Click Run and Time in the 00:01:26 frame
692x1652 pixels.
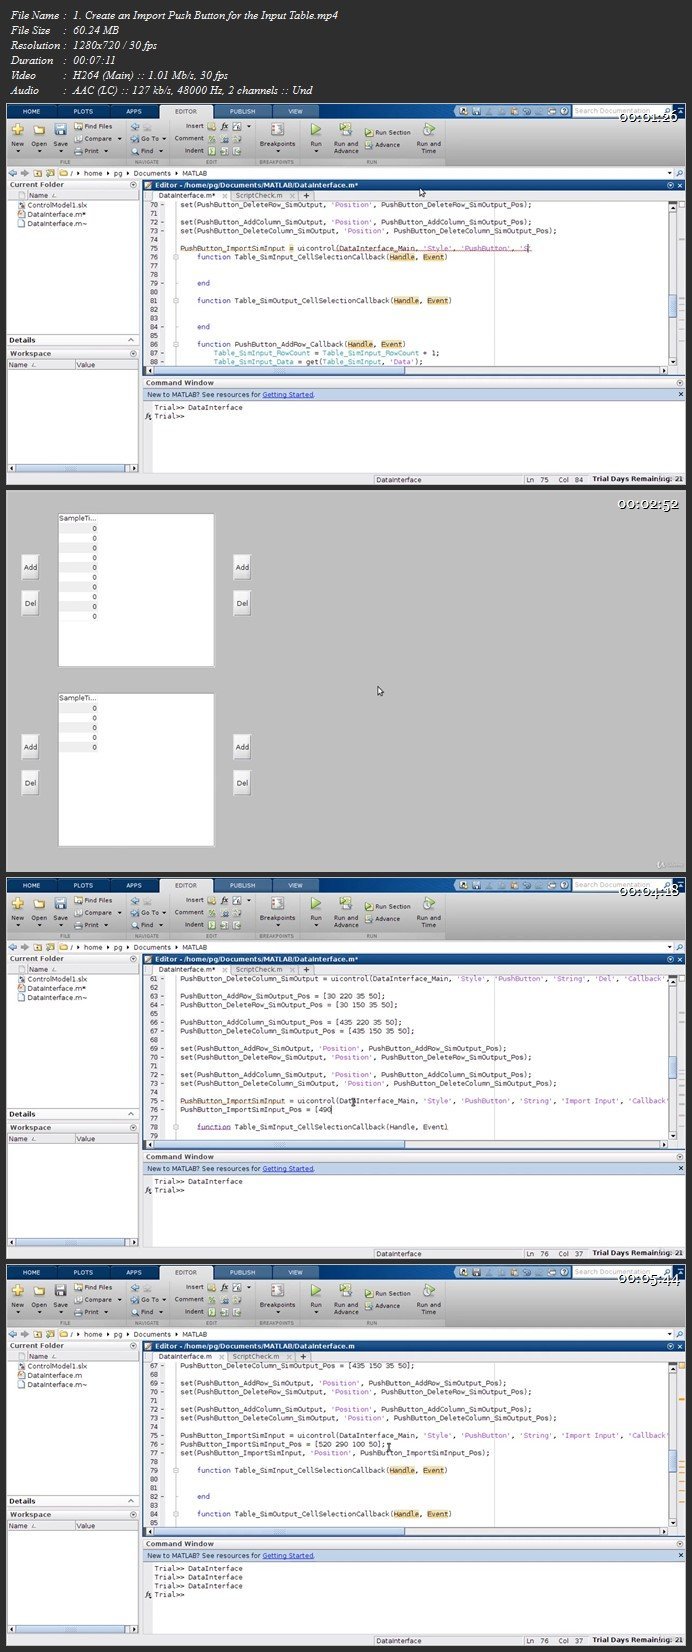pyautogui.click(x=428, y=137)
